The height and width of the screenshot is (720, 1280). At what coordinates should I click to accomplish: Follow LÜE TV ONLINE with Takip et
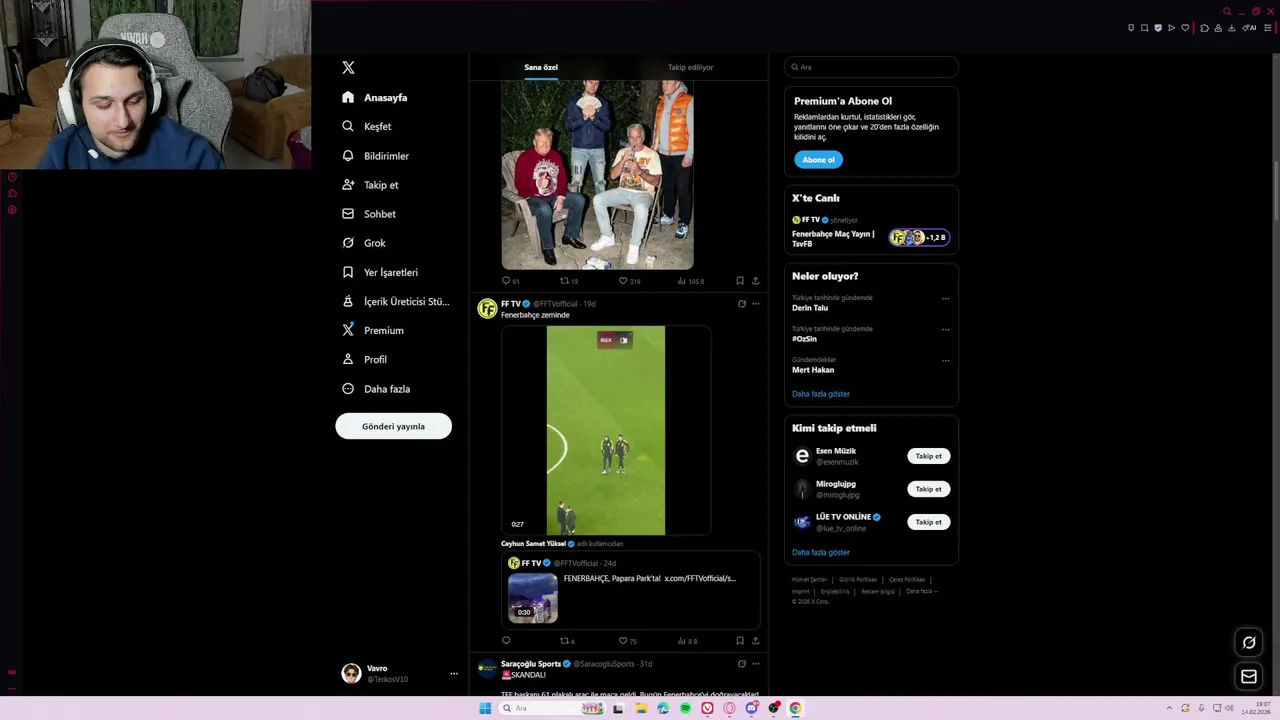tap(928, 522)
